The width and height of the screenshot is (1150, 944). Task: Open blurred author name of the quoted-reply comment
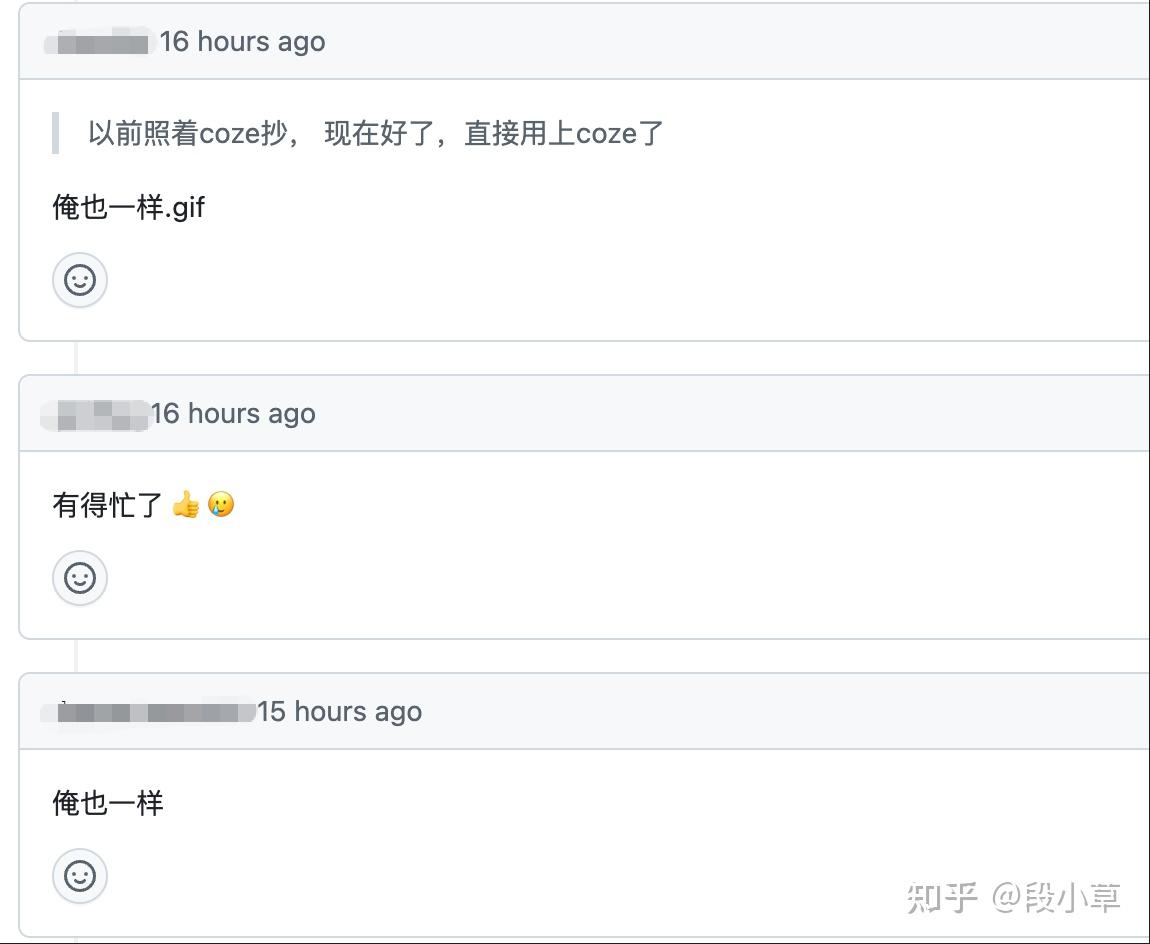pyautogui.click(x=100, y=43)
